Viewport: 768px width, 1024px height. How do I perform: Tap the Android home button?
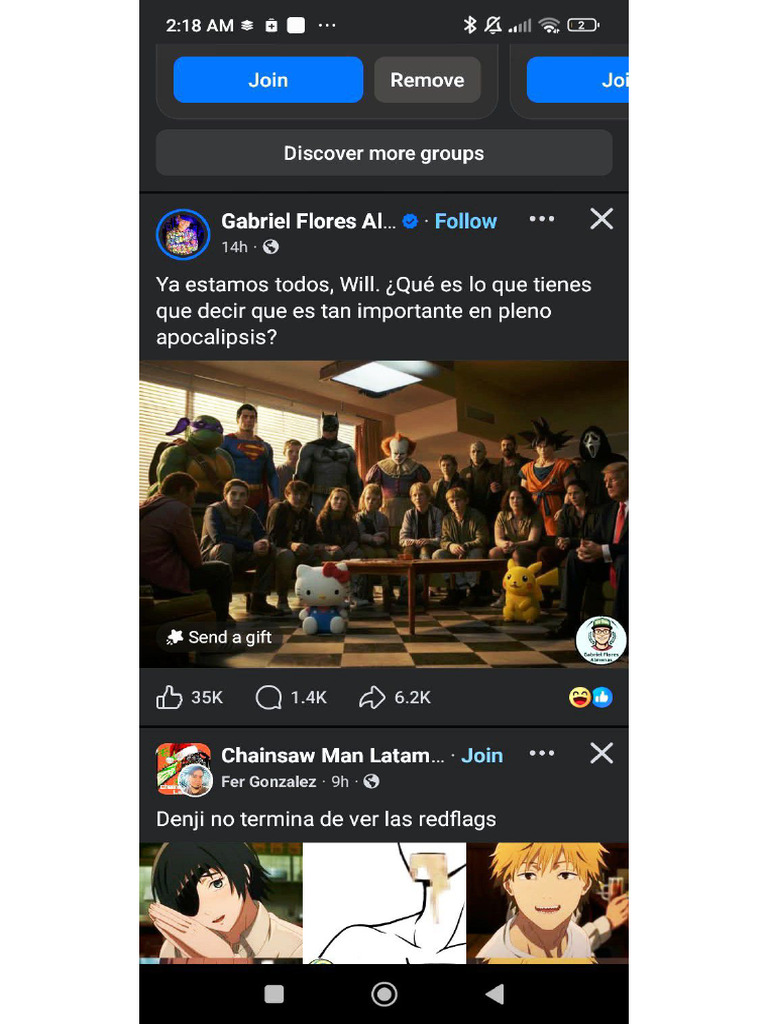[x=384, y=994]
